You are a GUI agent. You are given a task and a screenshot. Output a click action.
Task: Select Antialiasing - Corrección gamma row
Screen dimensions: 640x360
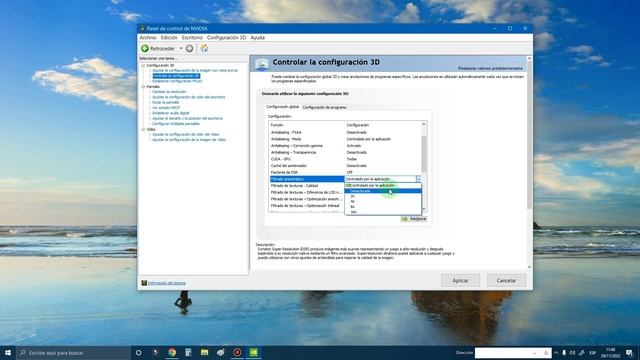pos(345,146)
